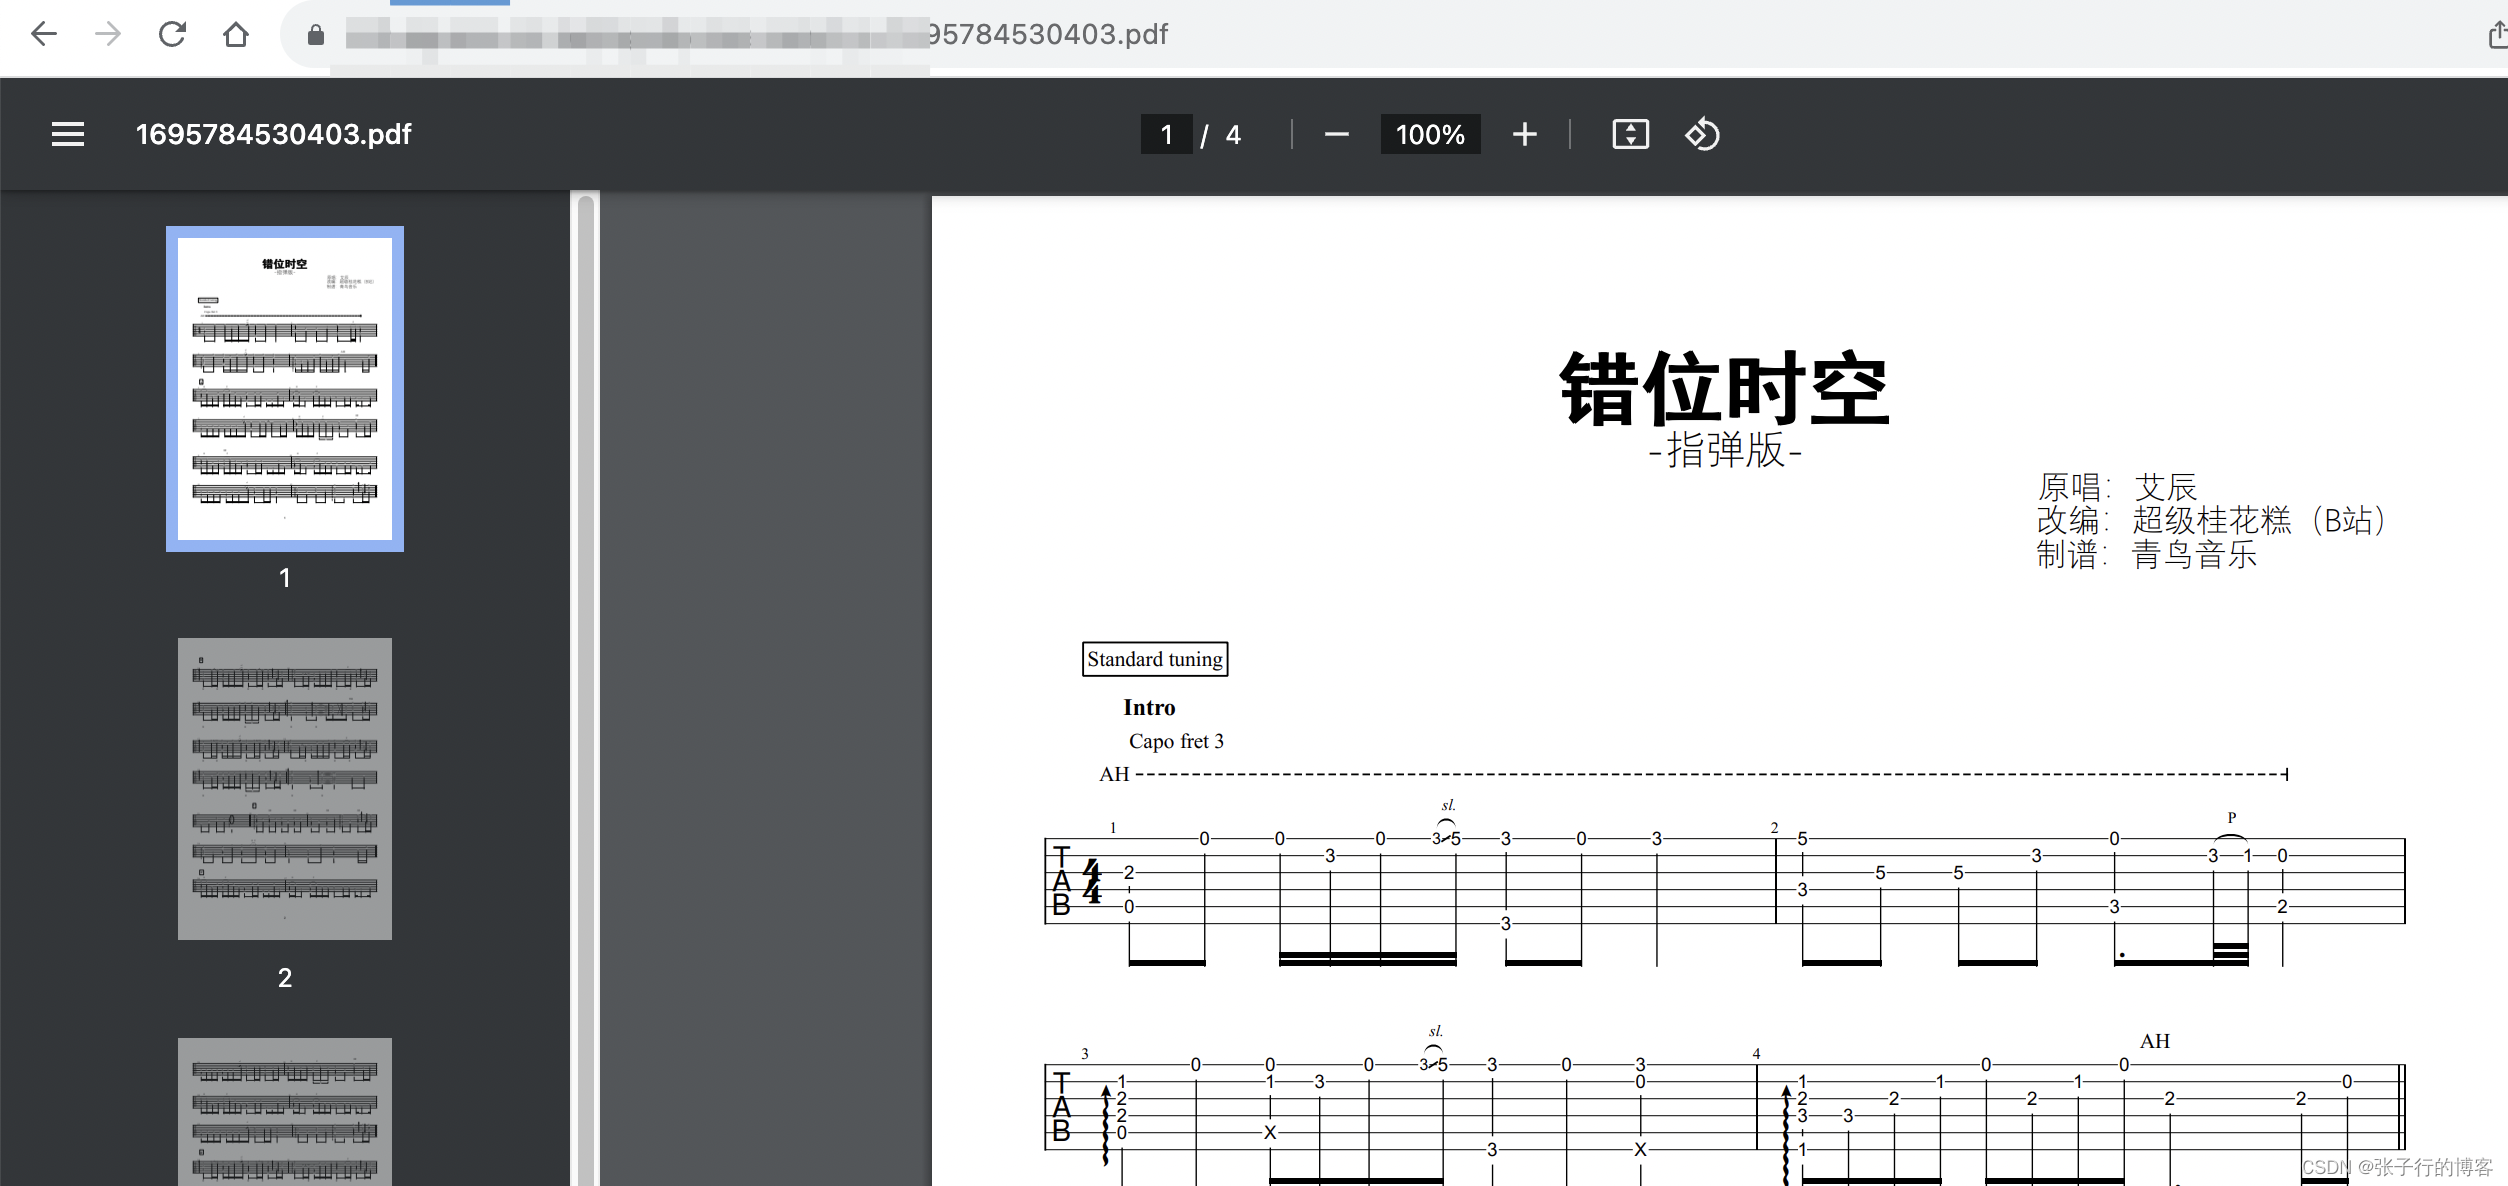
Task: Click the subtitle -指弹版-
Action: point(1725,450)
